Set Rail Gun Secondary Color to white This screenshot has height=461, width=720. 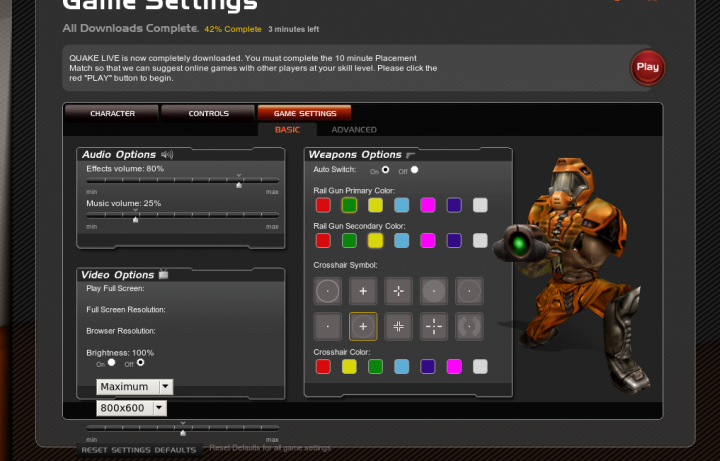[x=480, y=241]
